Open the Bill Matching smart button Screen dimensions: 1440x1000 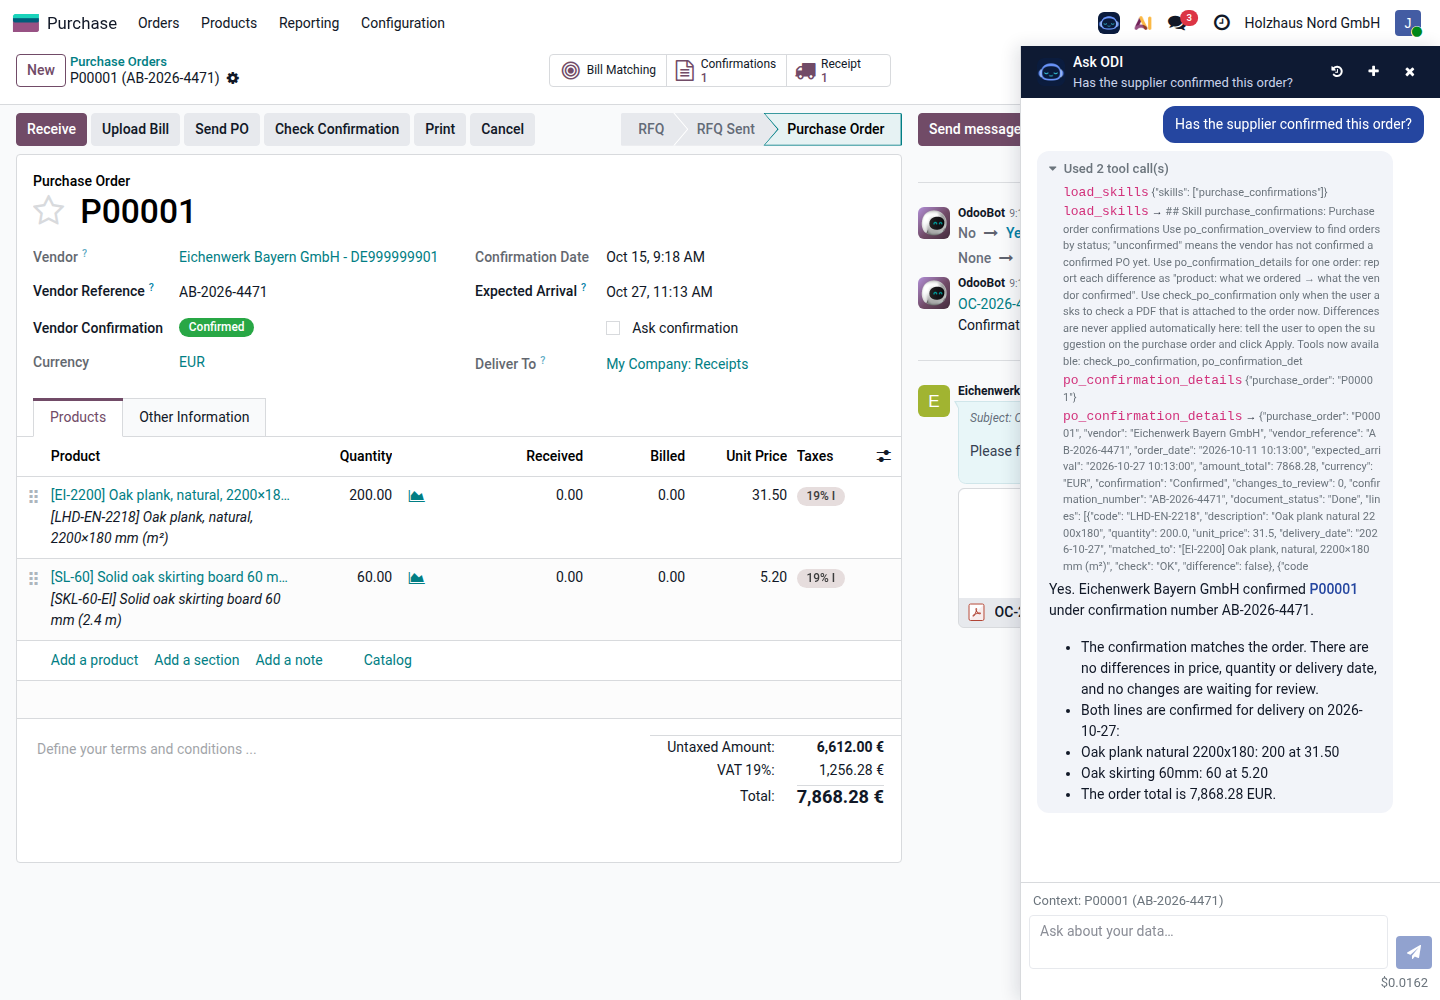click(609, 70)
